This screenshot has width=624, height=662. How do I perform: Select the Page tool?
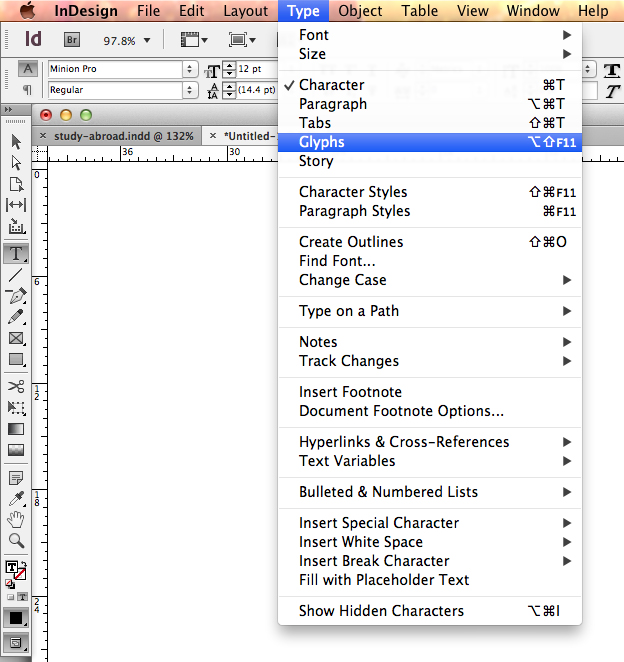click(x=16, y=184)
